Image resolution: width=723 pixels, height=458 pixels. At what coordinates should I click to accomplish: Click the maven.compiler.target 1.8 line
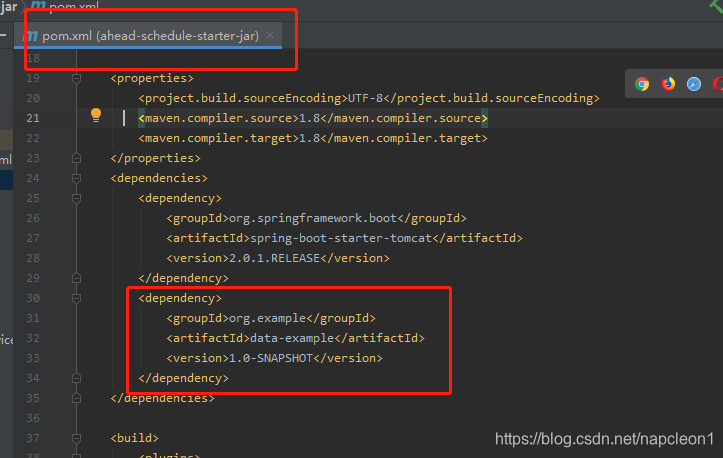pos(313,138)
